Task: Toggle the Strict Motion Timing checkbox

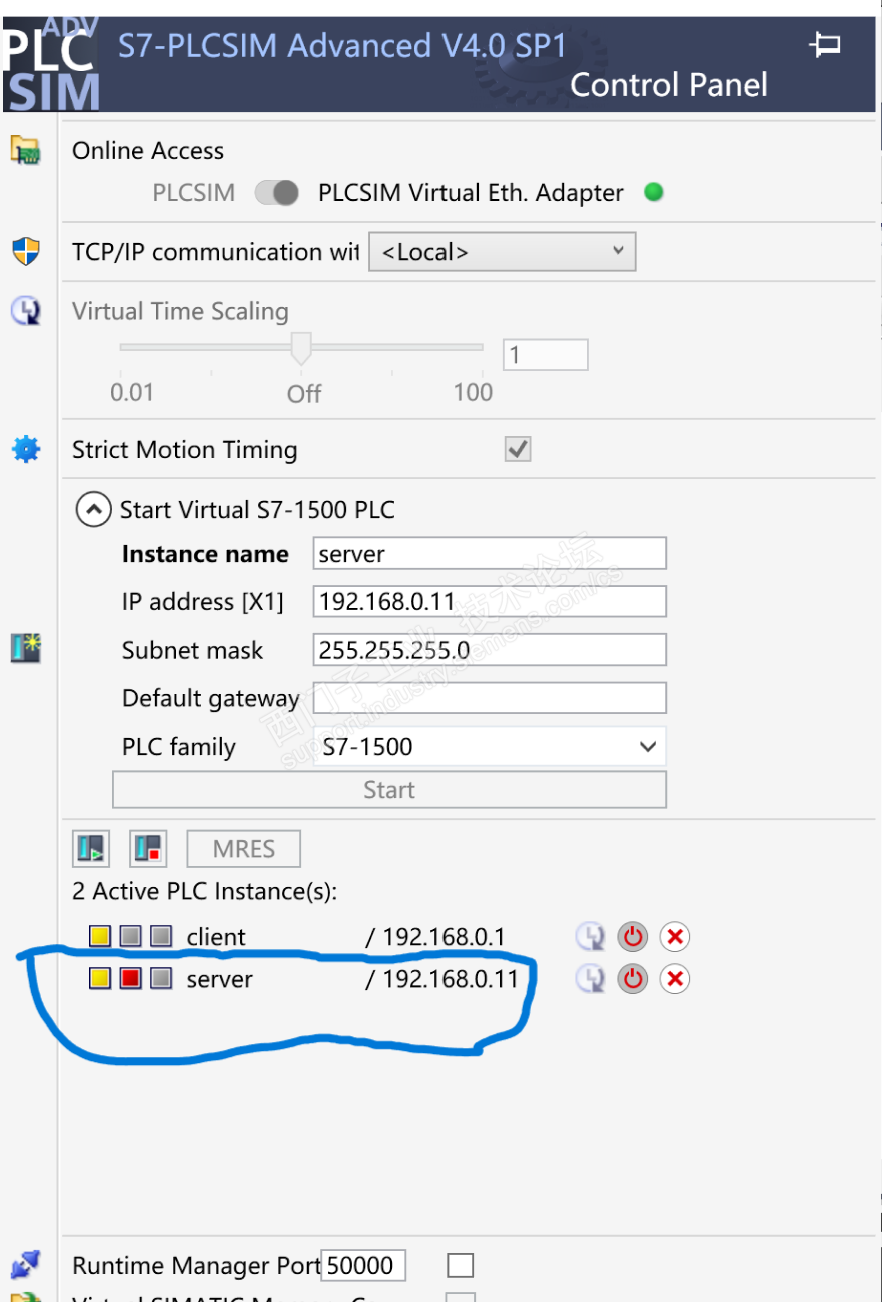Action: 517,450
